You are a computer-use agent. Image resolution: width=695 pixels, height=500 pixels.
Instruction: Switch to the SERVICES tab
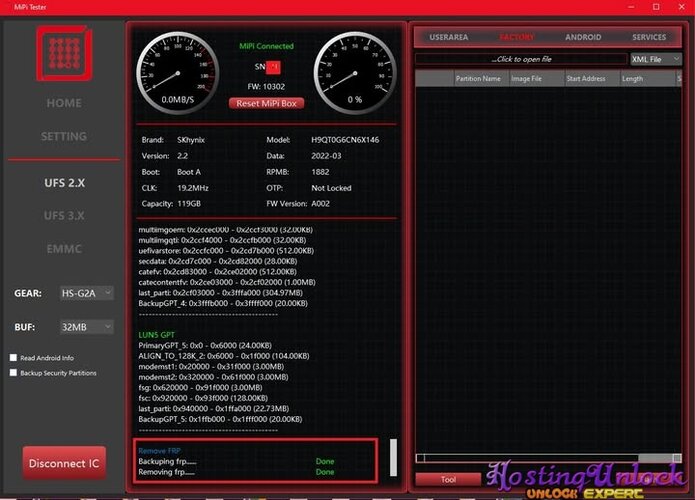[649, 37]
